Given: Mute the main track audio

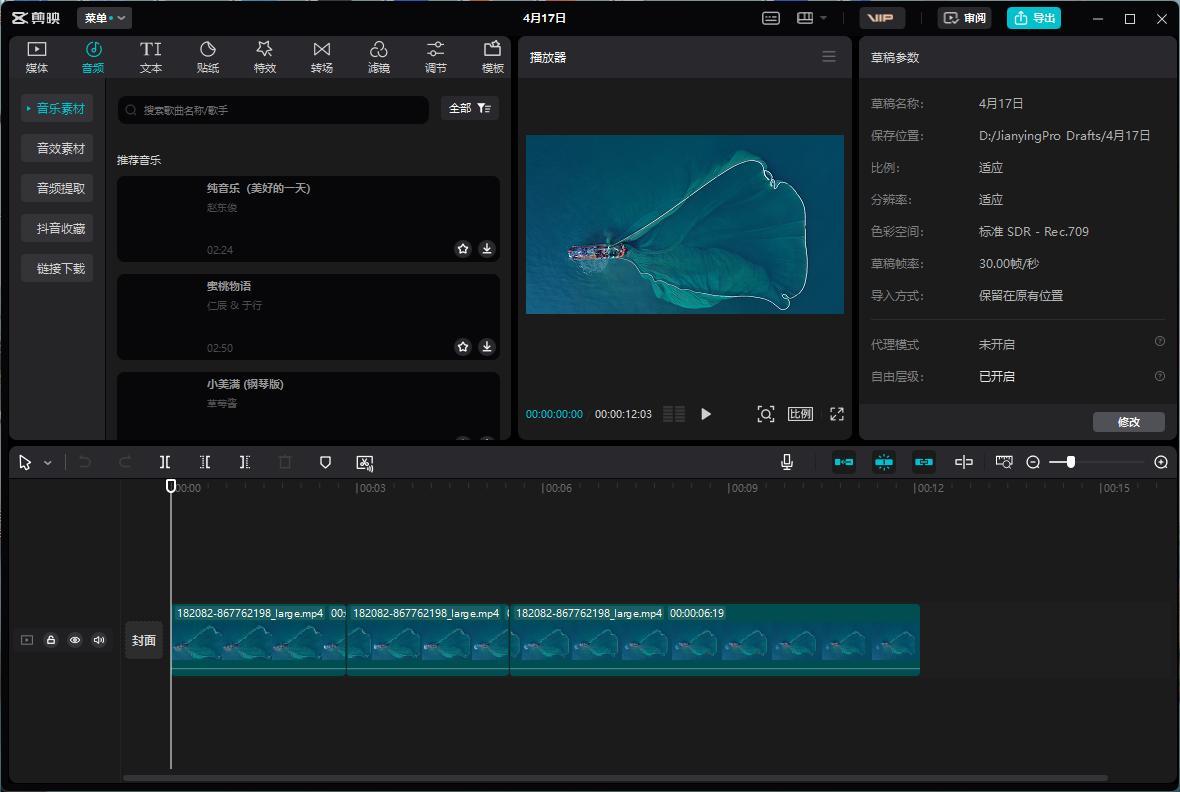Looking at the screenshot, I should tap(99, 640).
